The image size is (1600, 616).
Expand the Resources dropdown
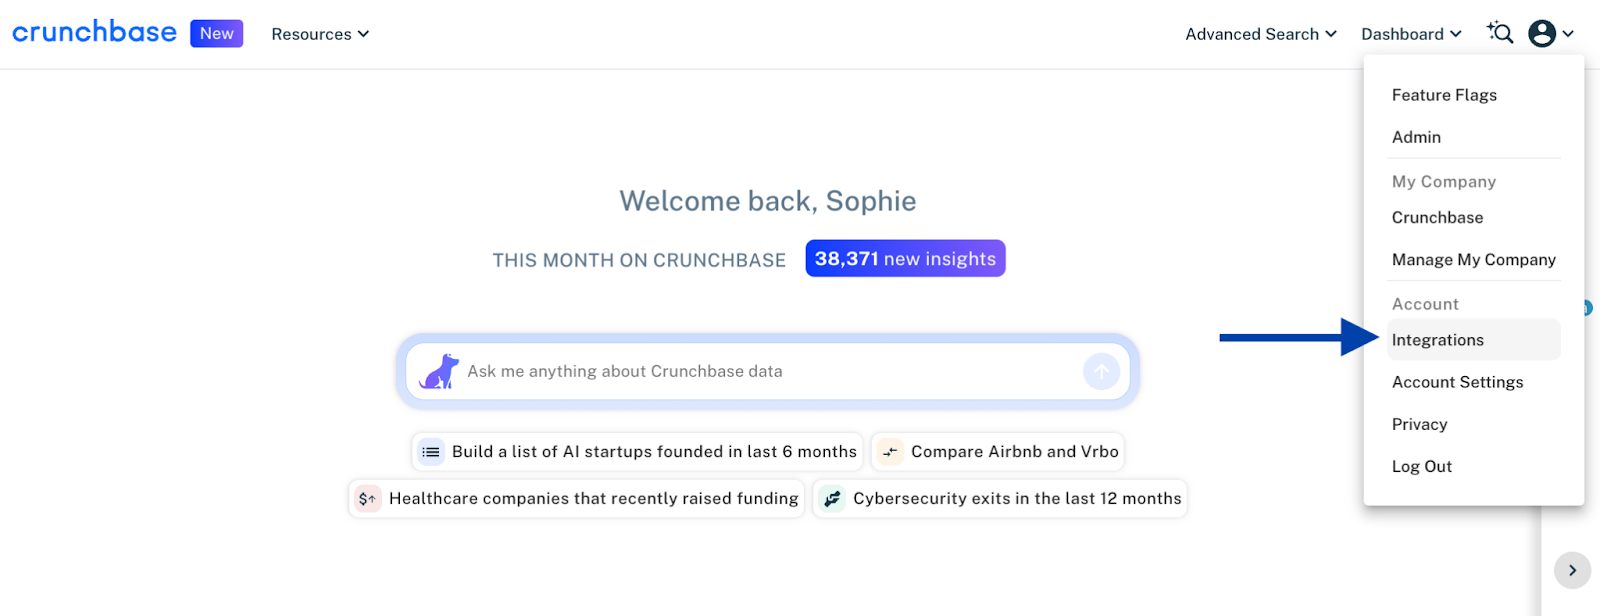[x=320, y=34]
